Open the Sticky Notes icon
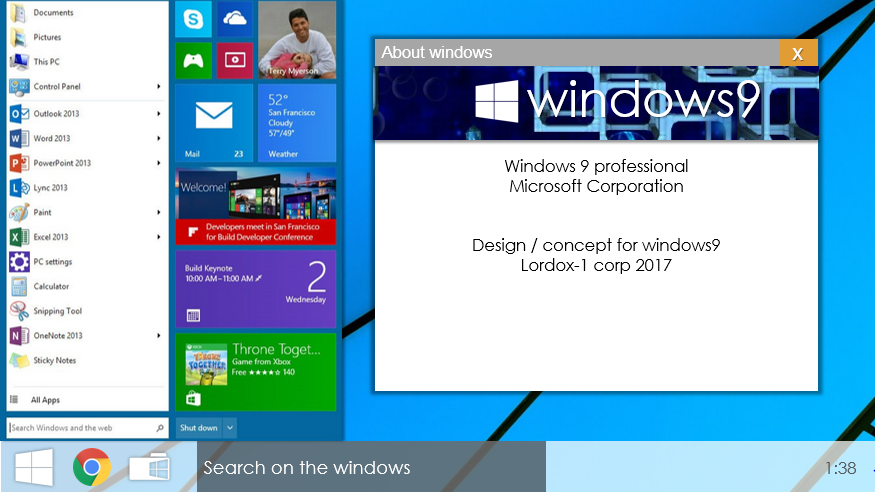 [19, 361]
